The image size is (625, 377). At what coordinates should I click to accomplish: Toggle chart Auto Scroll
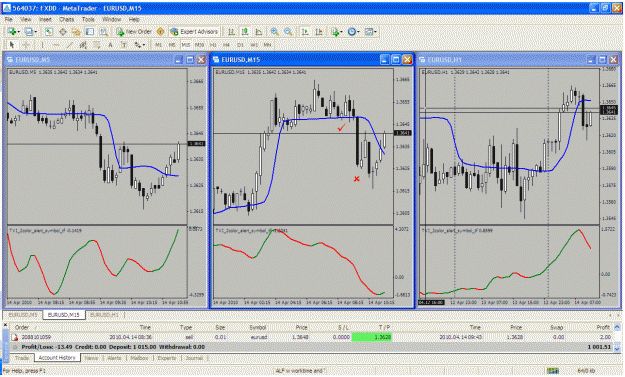point(305,31)
